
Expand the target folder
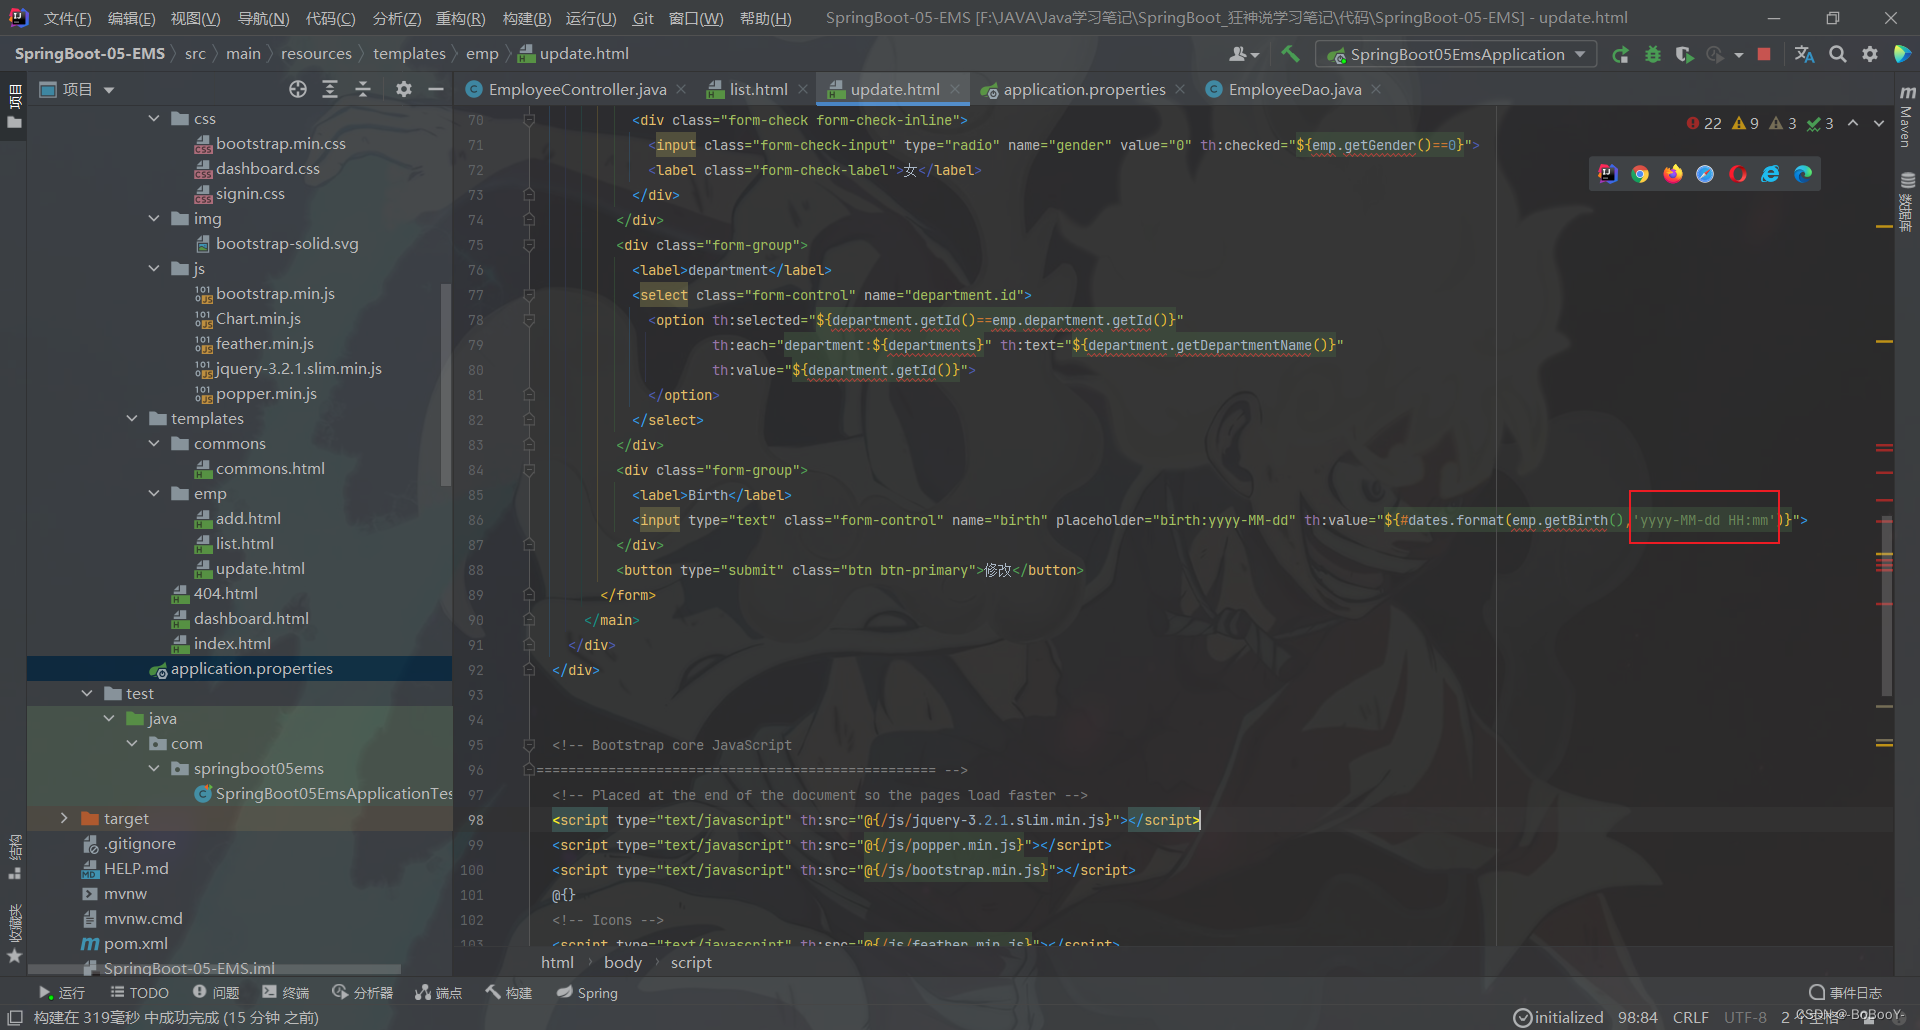[64, 818]
